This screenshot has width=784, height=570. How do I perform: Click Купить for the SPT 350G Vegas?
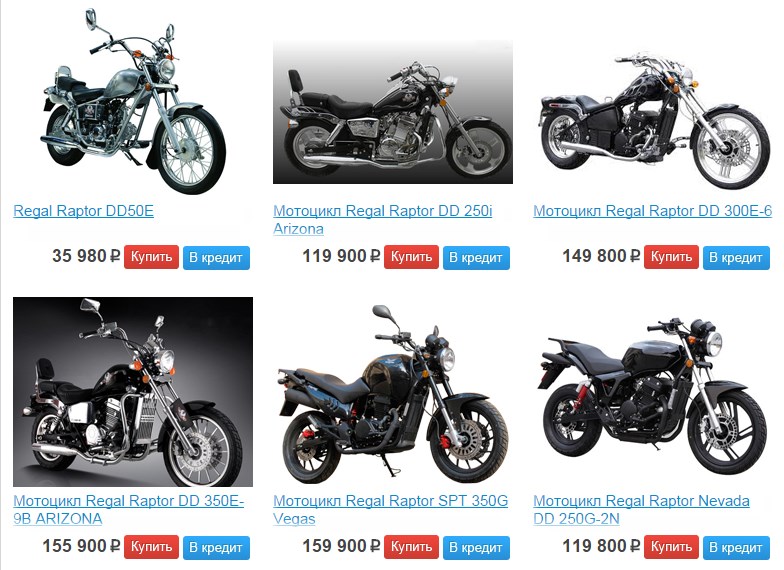[x=412, y=547]
